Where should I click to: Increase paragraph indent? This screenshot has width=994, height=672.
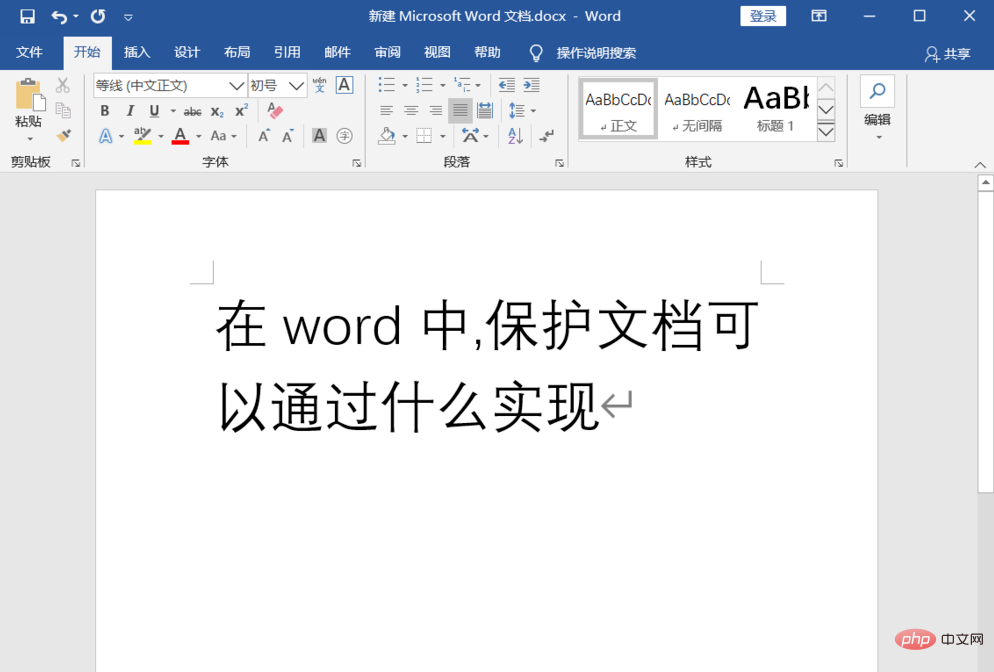coord(531,85)
